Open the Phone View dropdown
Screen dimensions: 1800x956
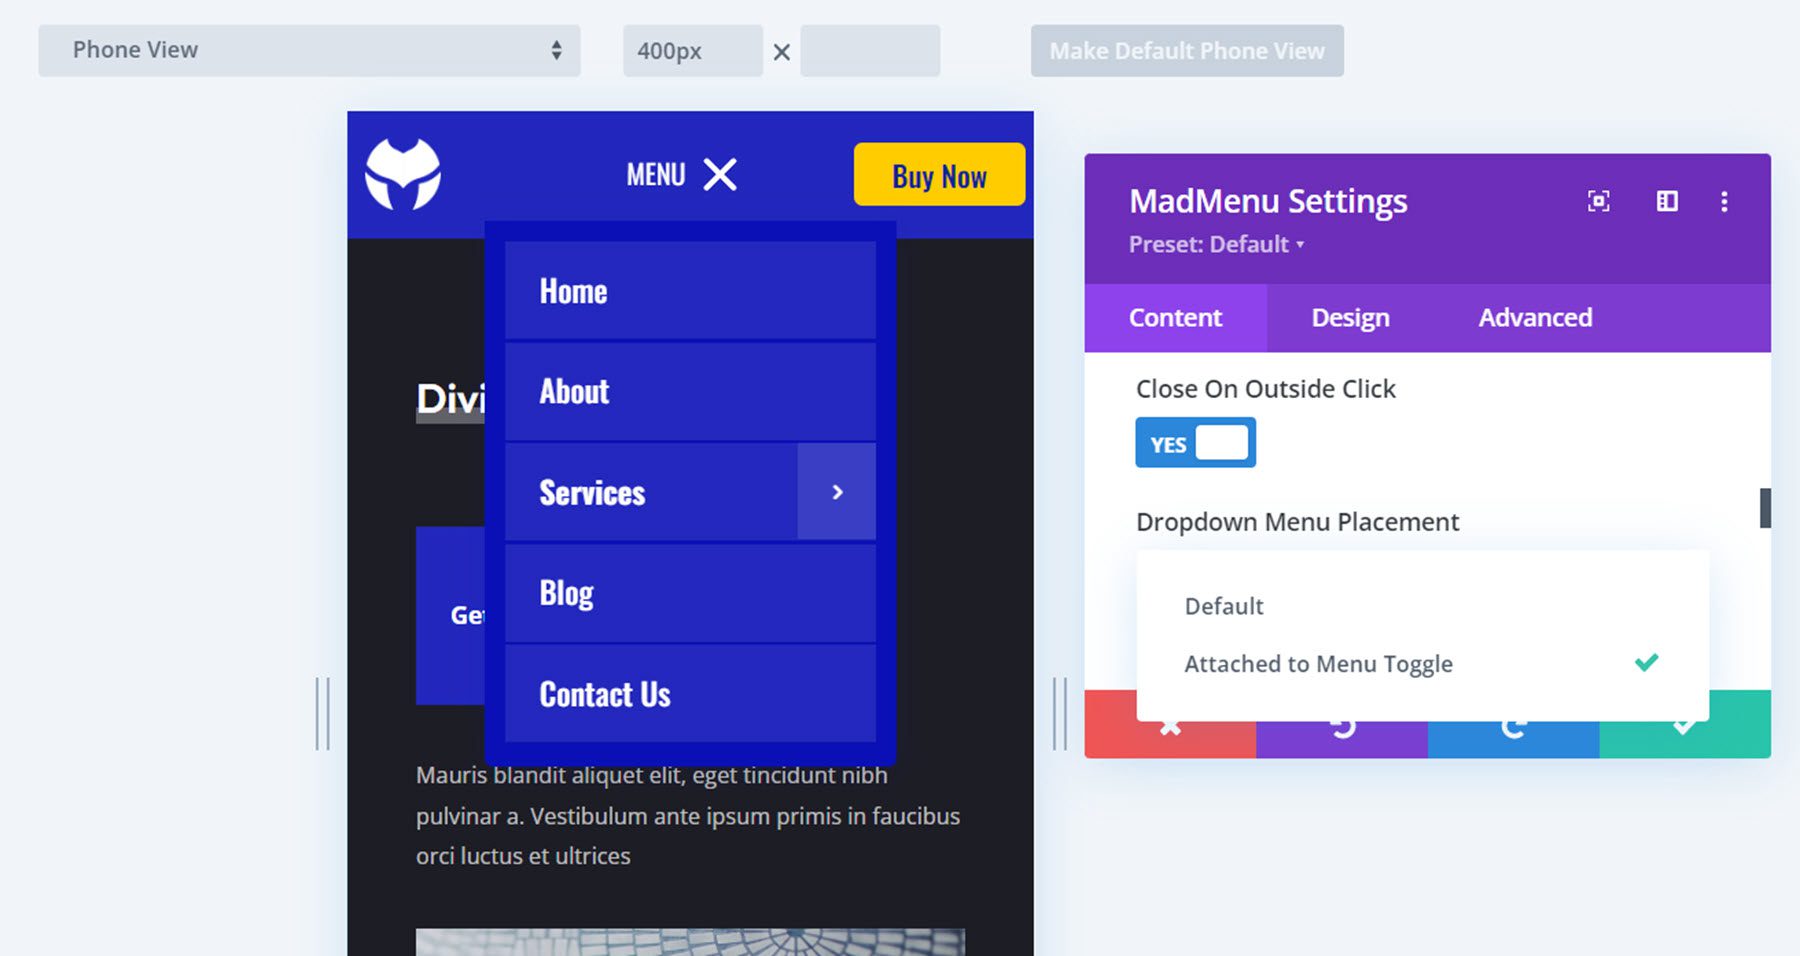pyautogui.click(x=308, y=49)
